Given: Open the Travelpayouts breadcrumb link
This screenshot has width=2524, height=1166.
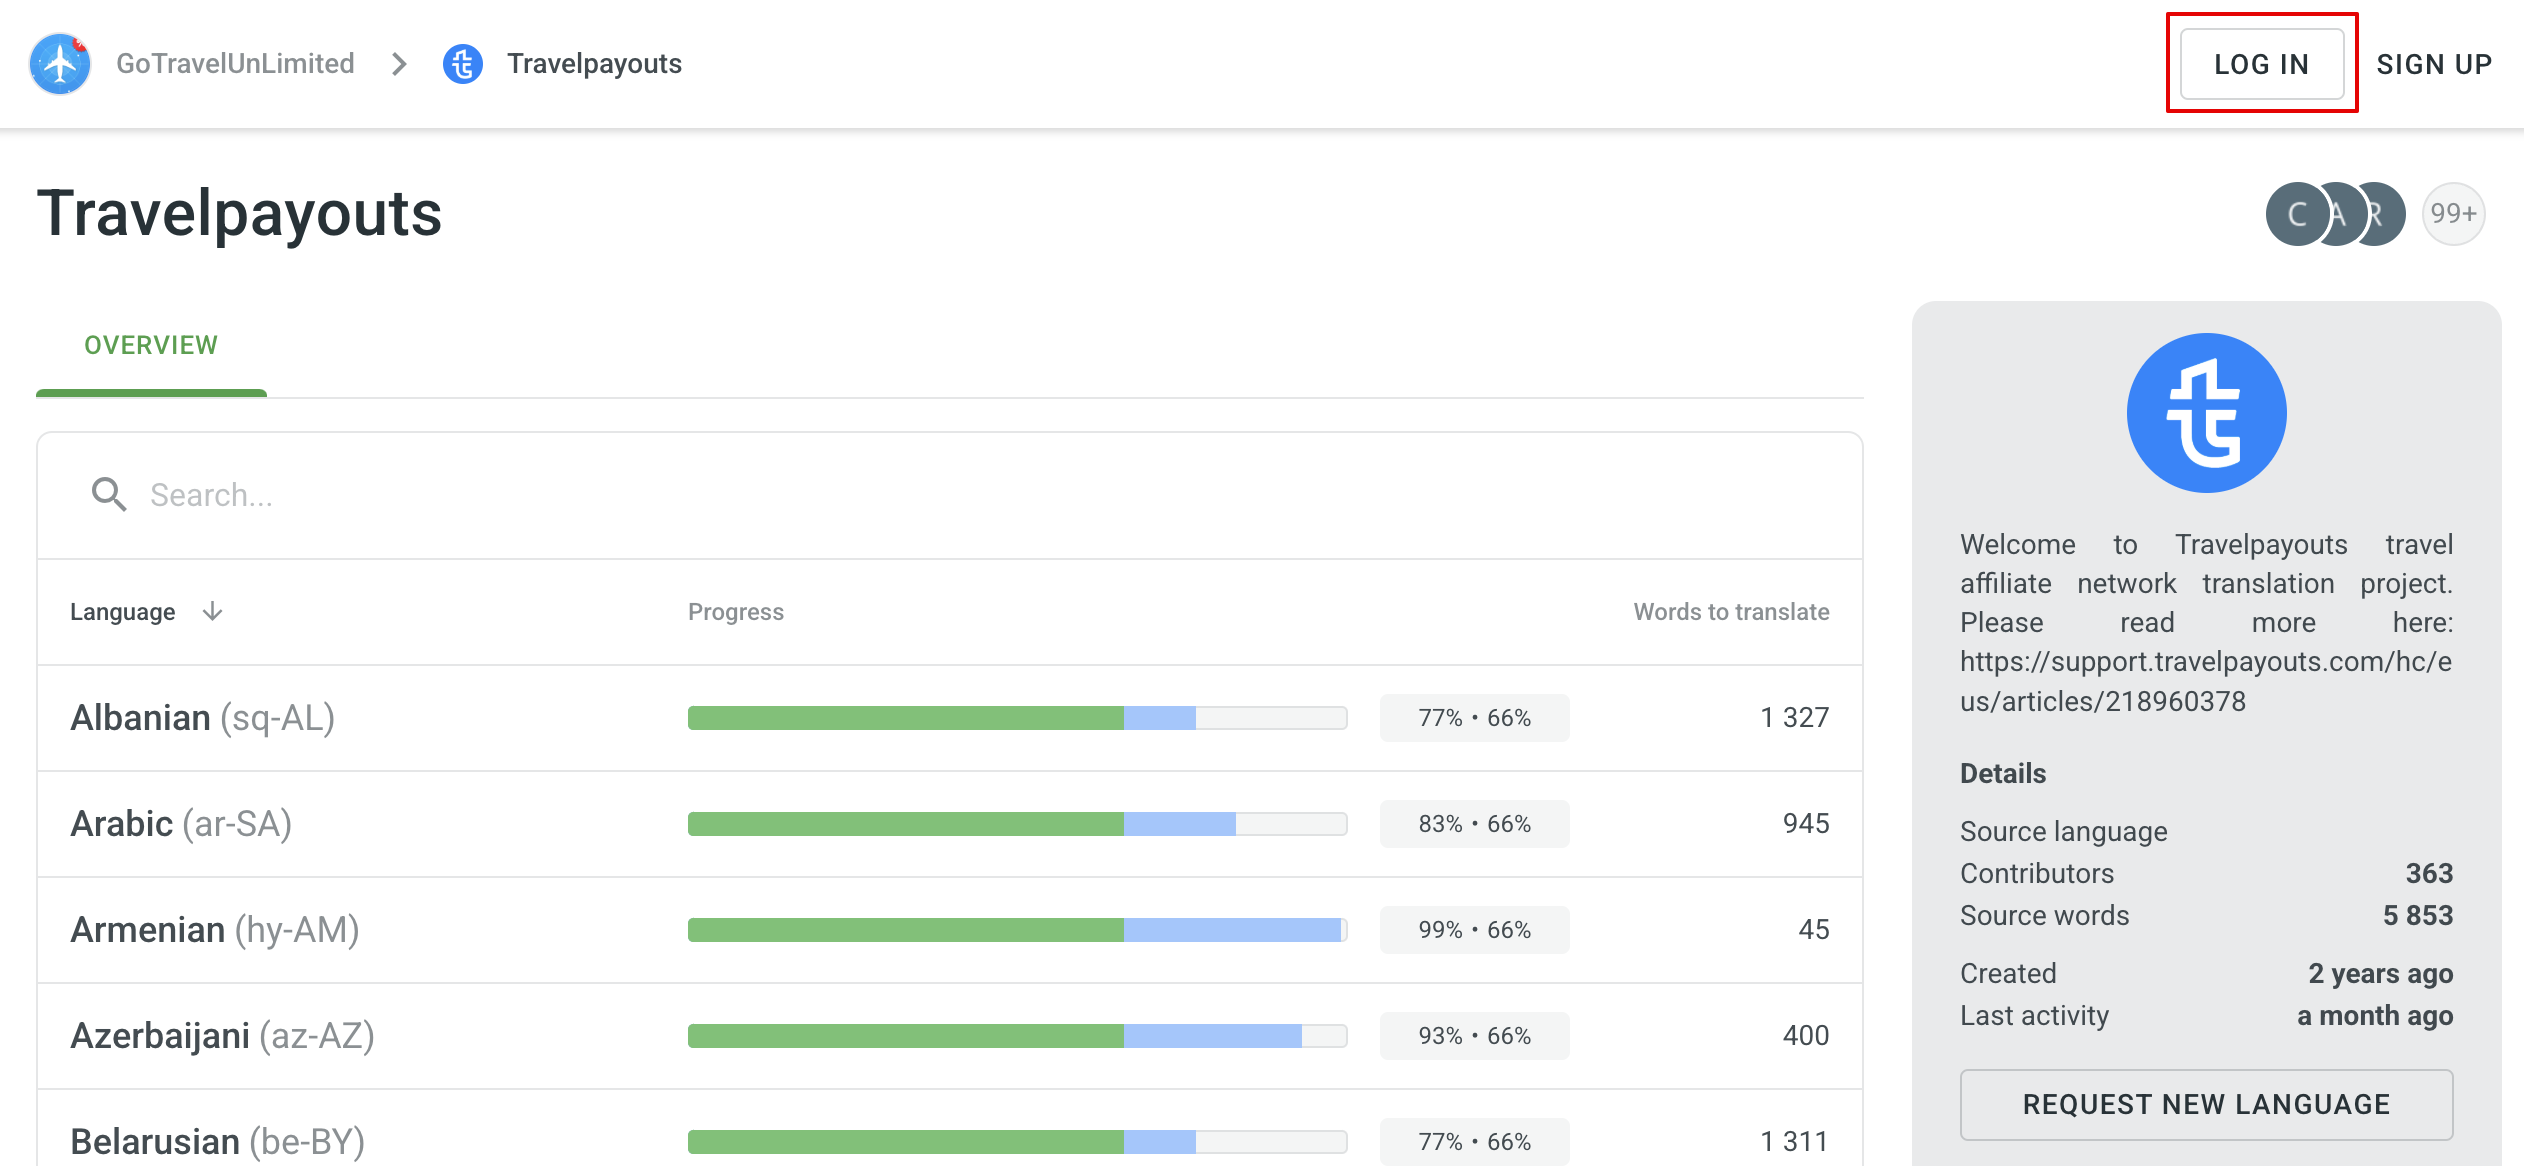Looking at the screenshot, I should coord(594,64).
